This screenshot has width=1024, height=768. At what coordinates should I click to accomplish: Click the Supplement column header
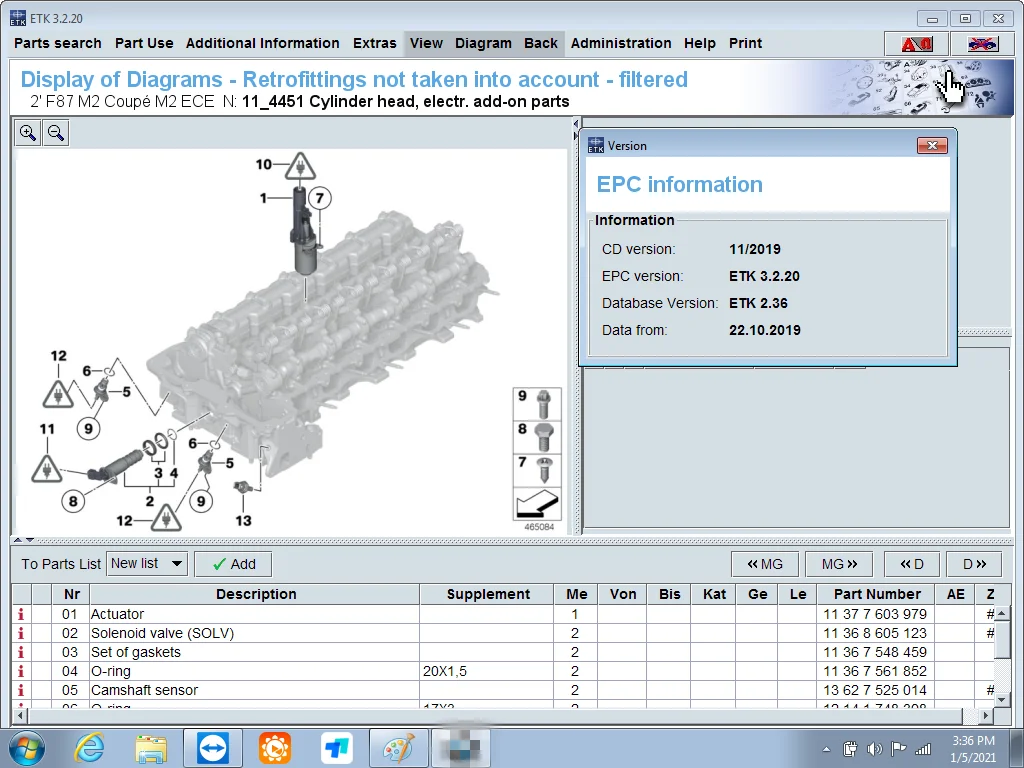click(488, 594)
